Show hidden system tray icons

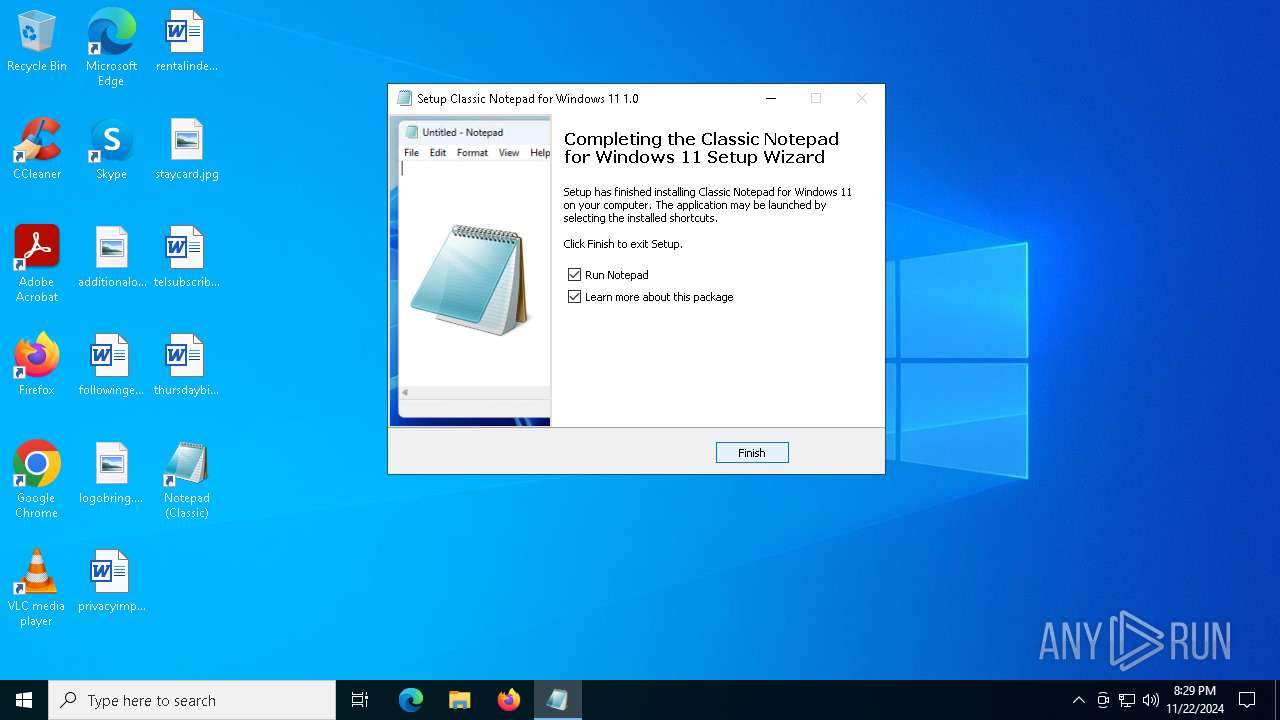pos(1078,700)
